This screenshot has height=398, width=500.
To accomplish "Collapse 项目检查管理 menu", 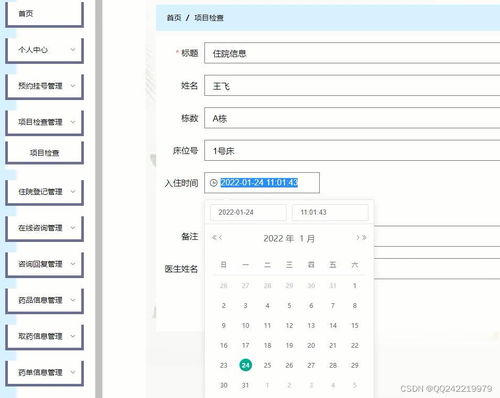I will click(44, 122).
